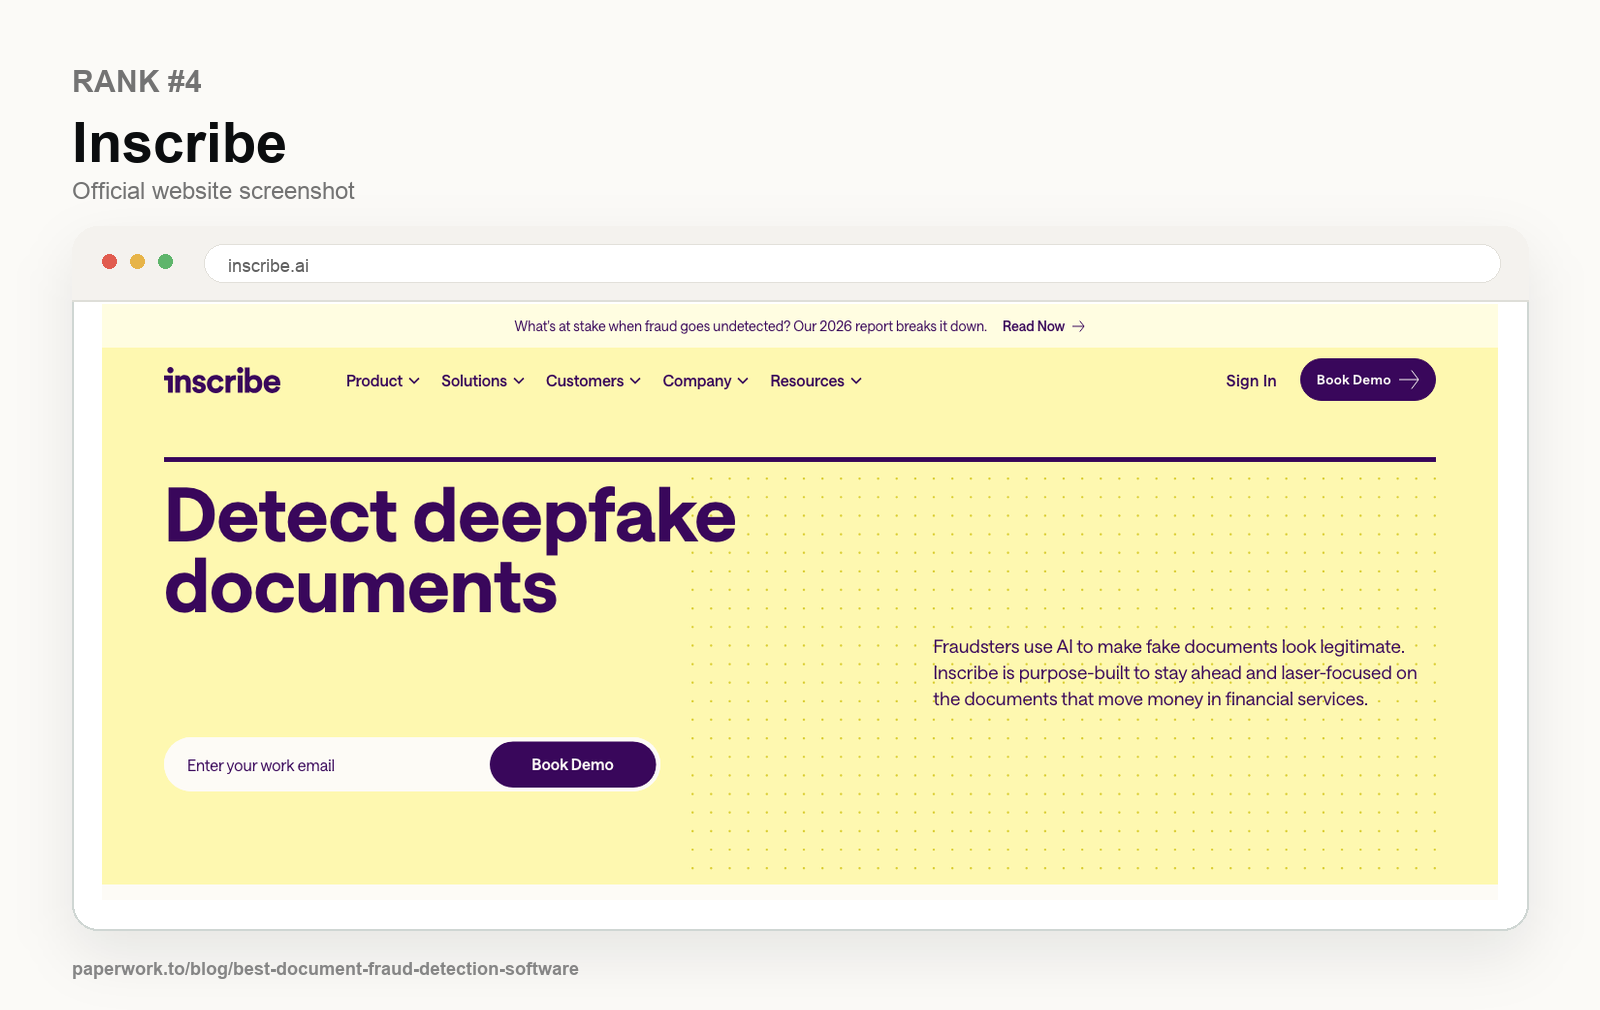Click the arrow icon inside header Book Demo
This screenshot has width=1600, height=1010.
coord(1409,380)
